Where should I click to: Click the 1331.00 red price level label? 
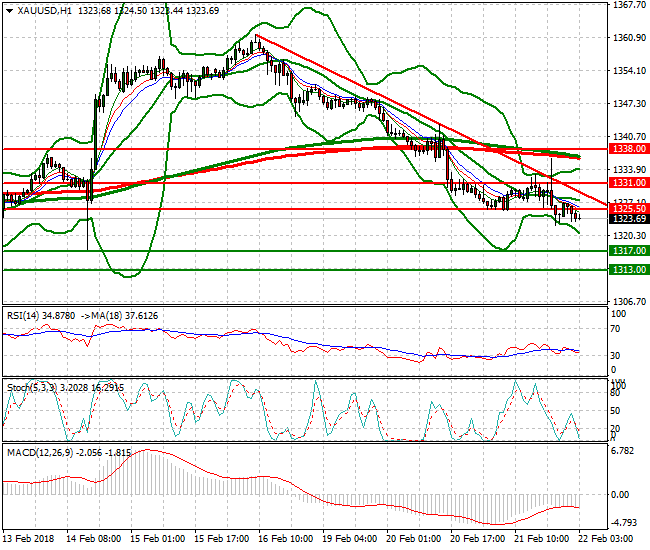click(x=629, y=183)
